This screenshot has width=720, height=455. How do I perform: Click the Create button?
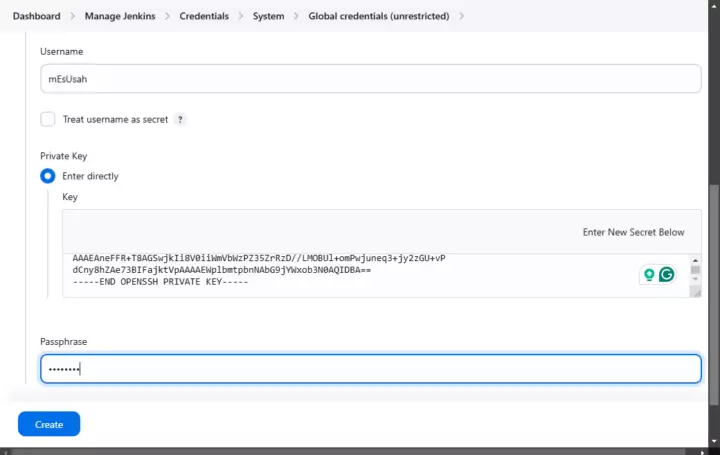(x=49, y=424)
